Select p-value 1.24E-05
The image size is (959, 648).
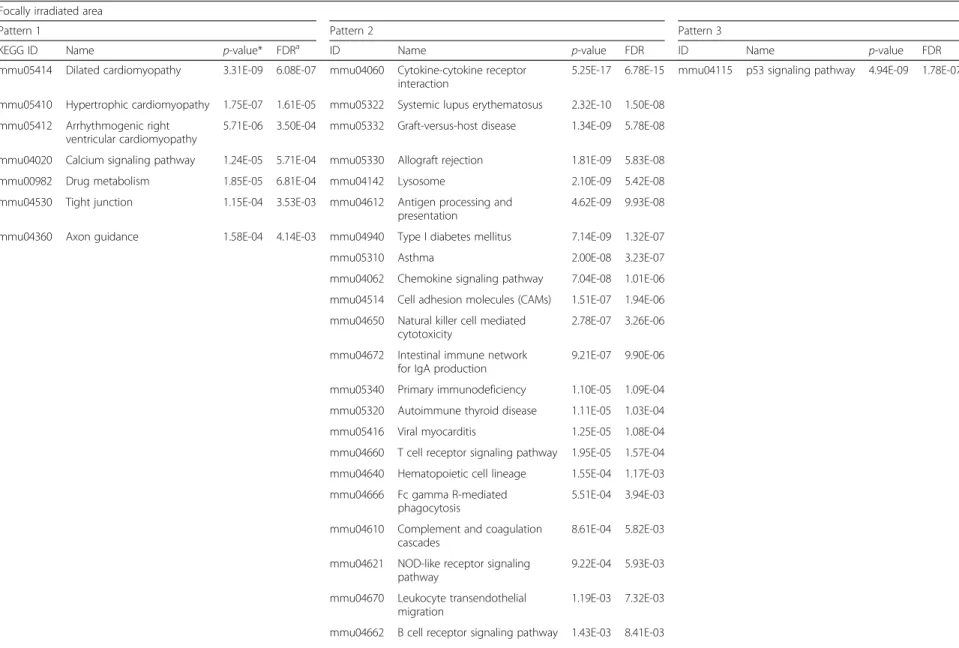point(243,160)
